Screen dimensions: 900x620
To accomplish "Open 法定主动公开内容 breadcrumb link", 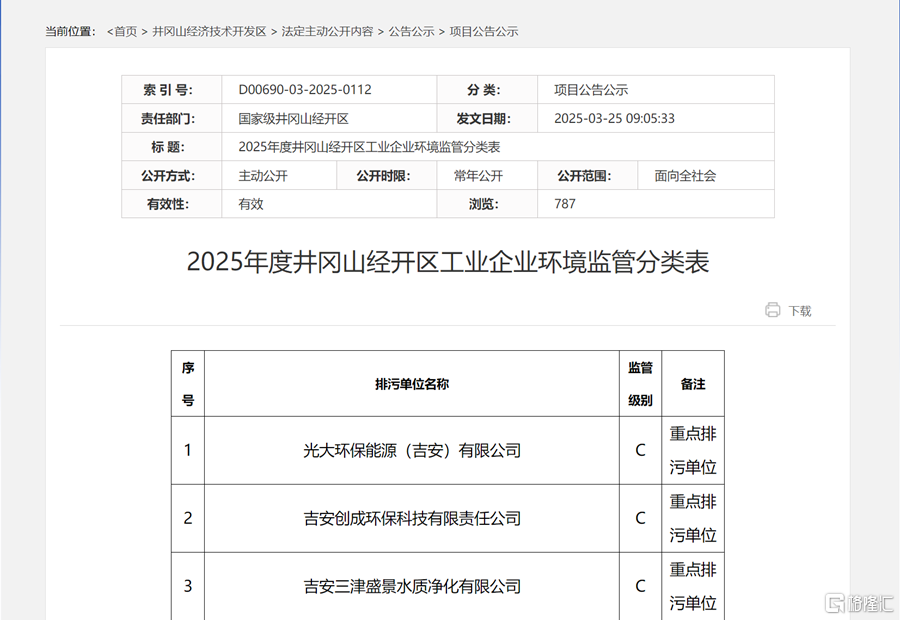I will tap(327, 31).
